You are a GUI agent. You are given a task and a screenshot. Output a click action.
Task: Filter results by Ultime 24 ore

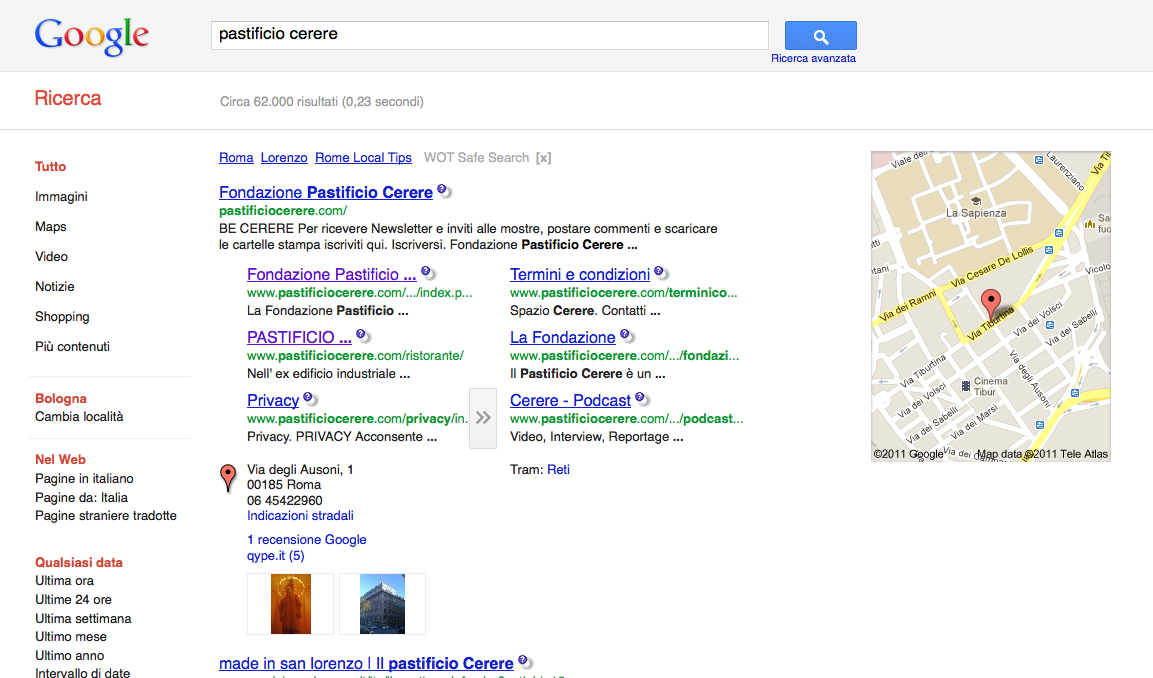(74, 599)
